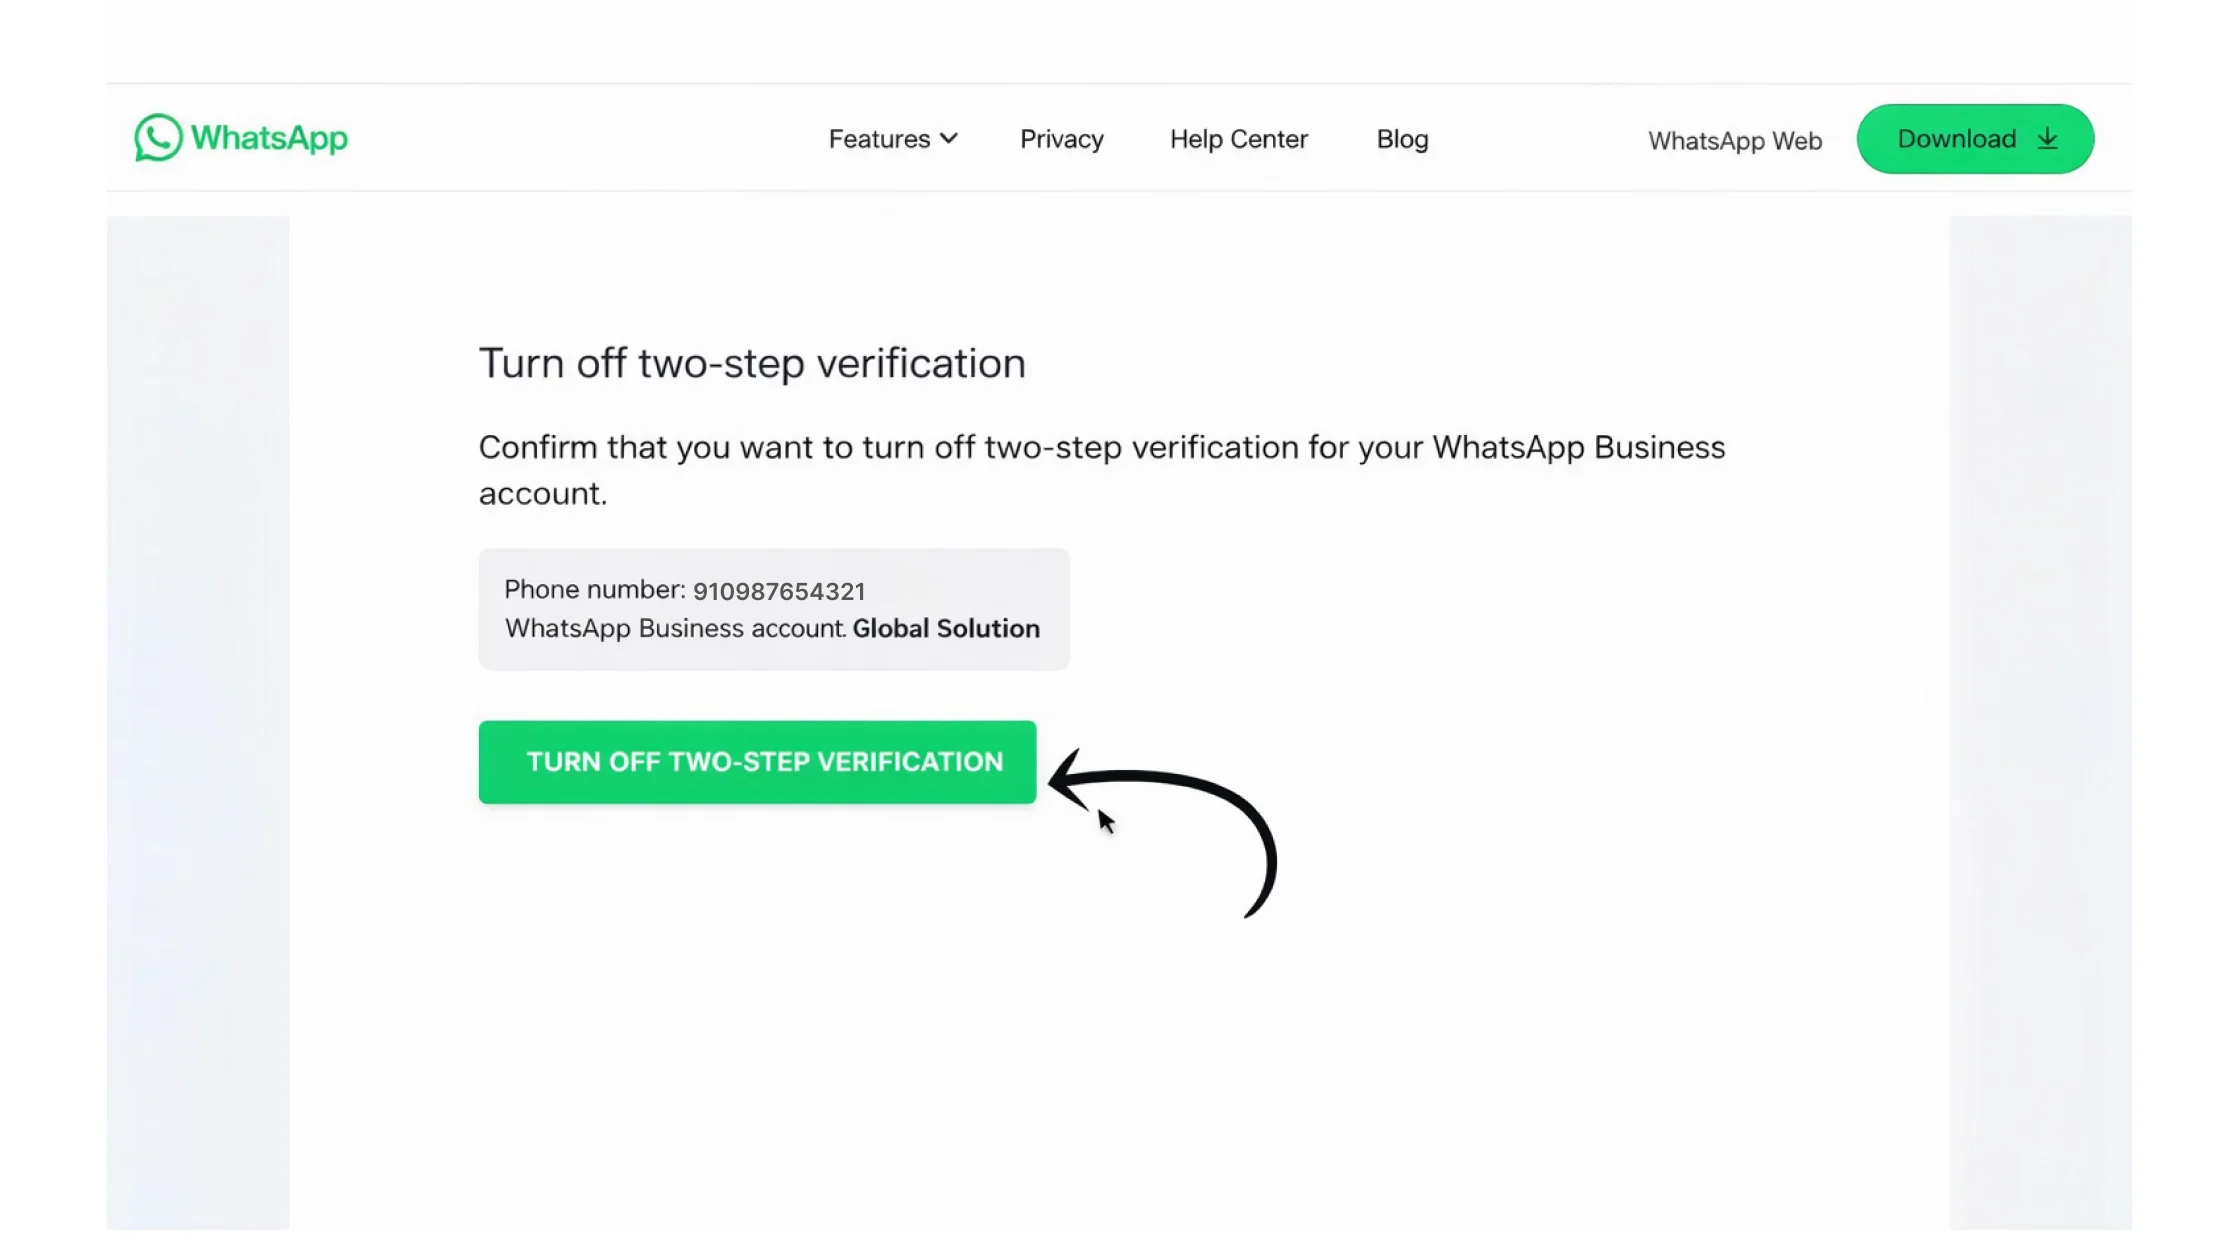Click the WhatsApp speech-bubble logo icon
Image resolution: width=2240 pixels, height=1260 pixels.
tap(158, 138)
